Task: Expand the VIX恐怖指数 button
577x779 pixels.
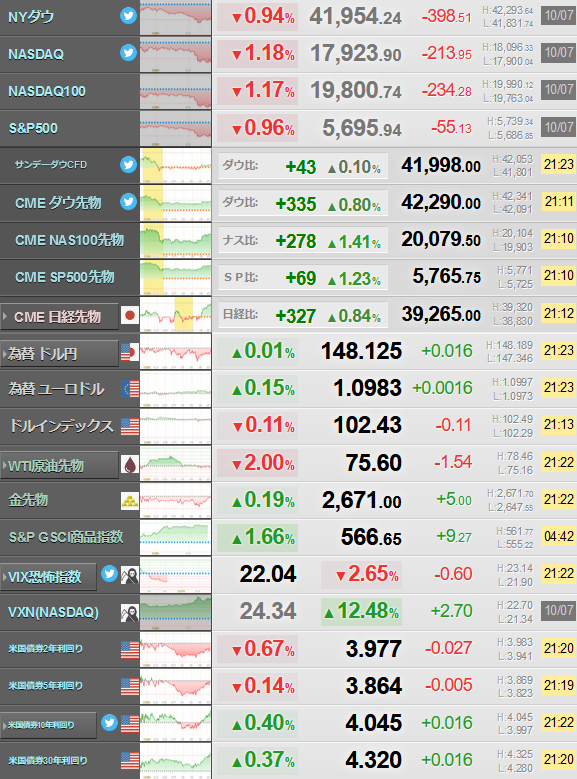Action: click(48, 577)
